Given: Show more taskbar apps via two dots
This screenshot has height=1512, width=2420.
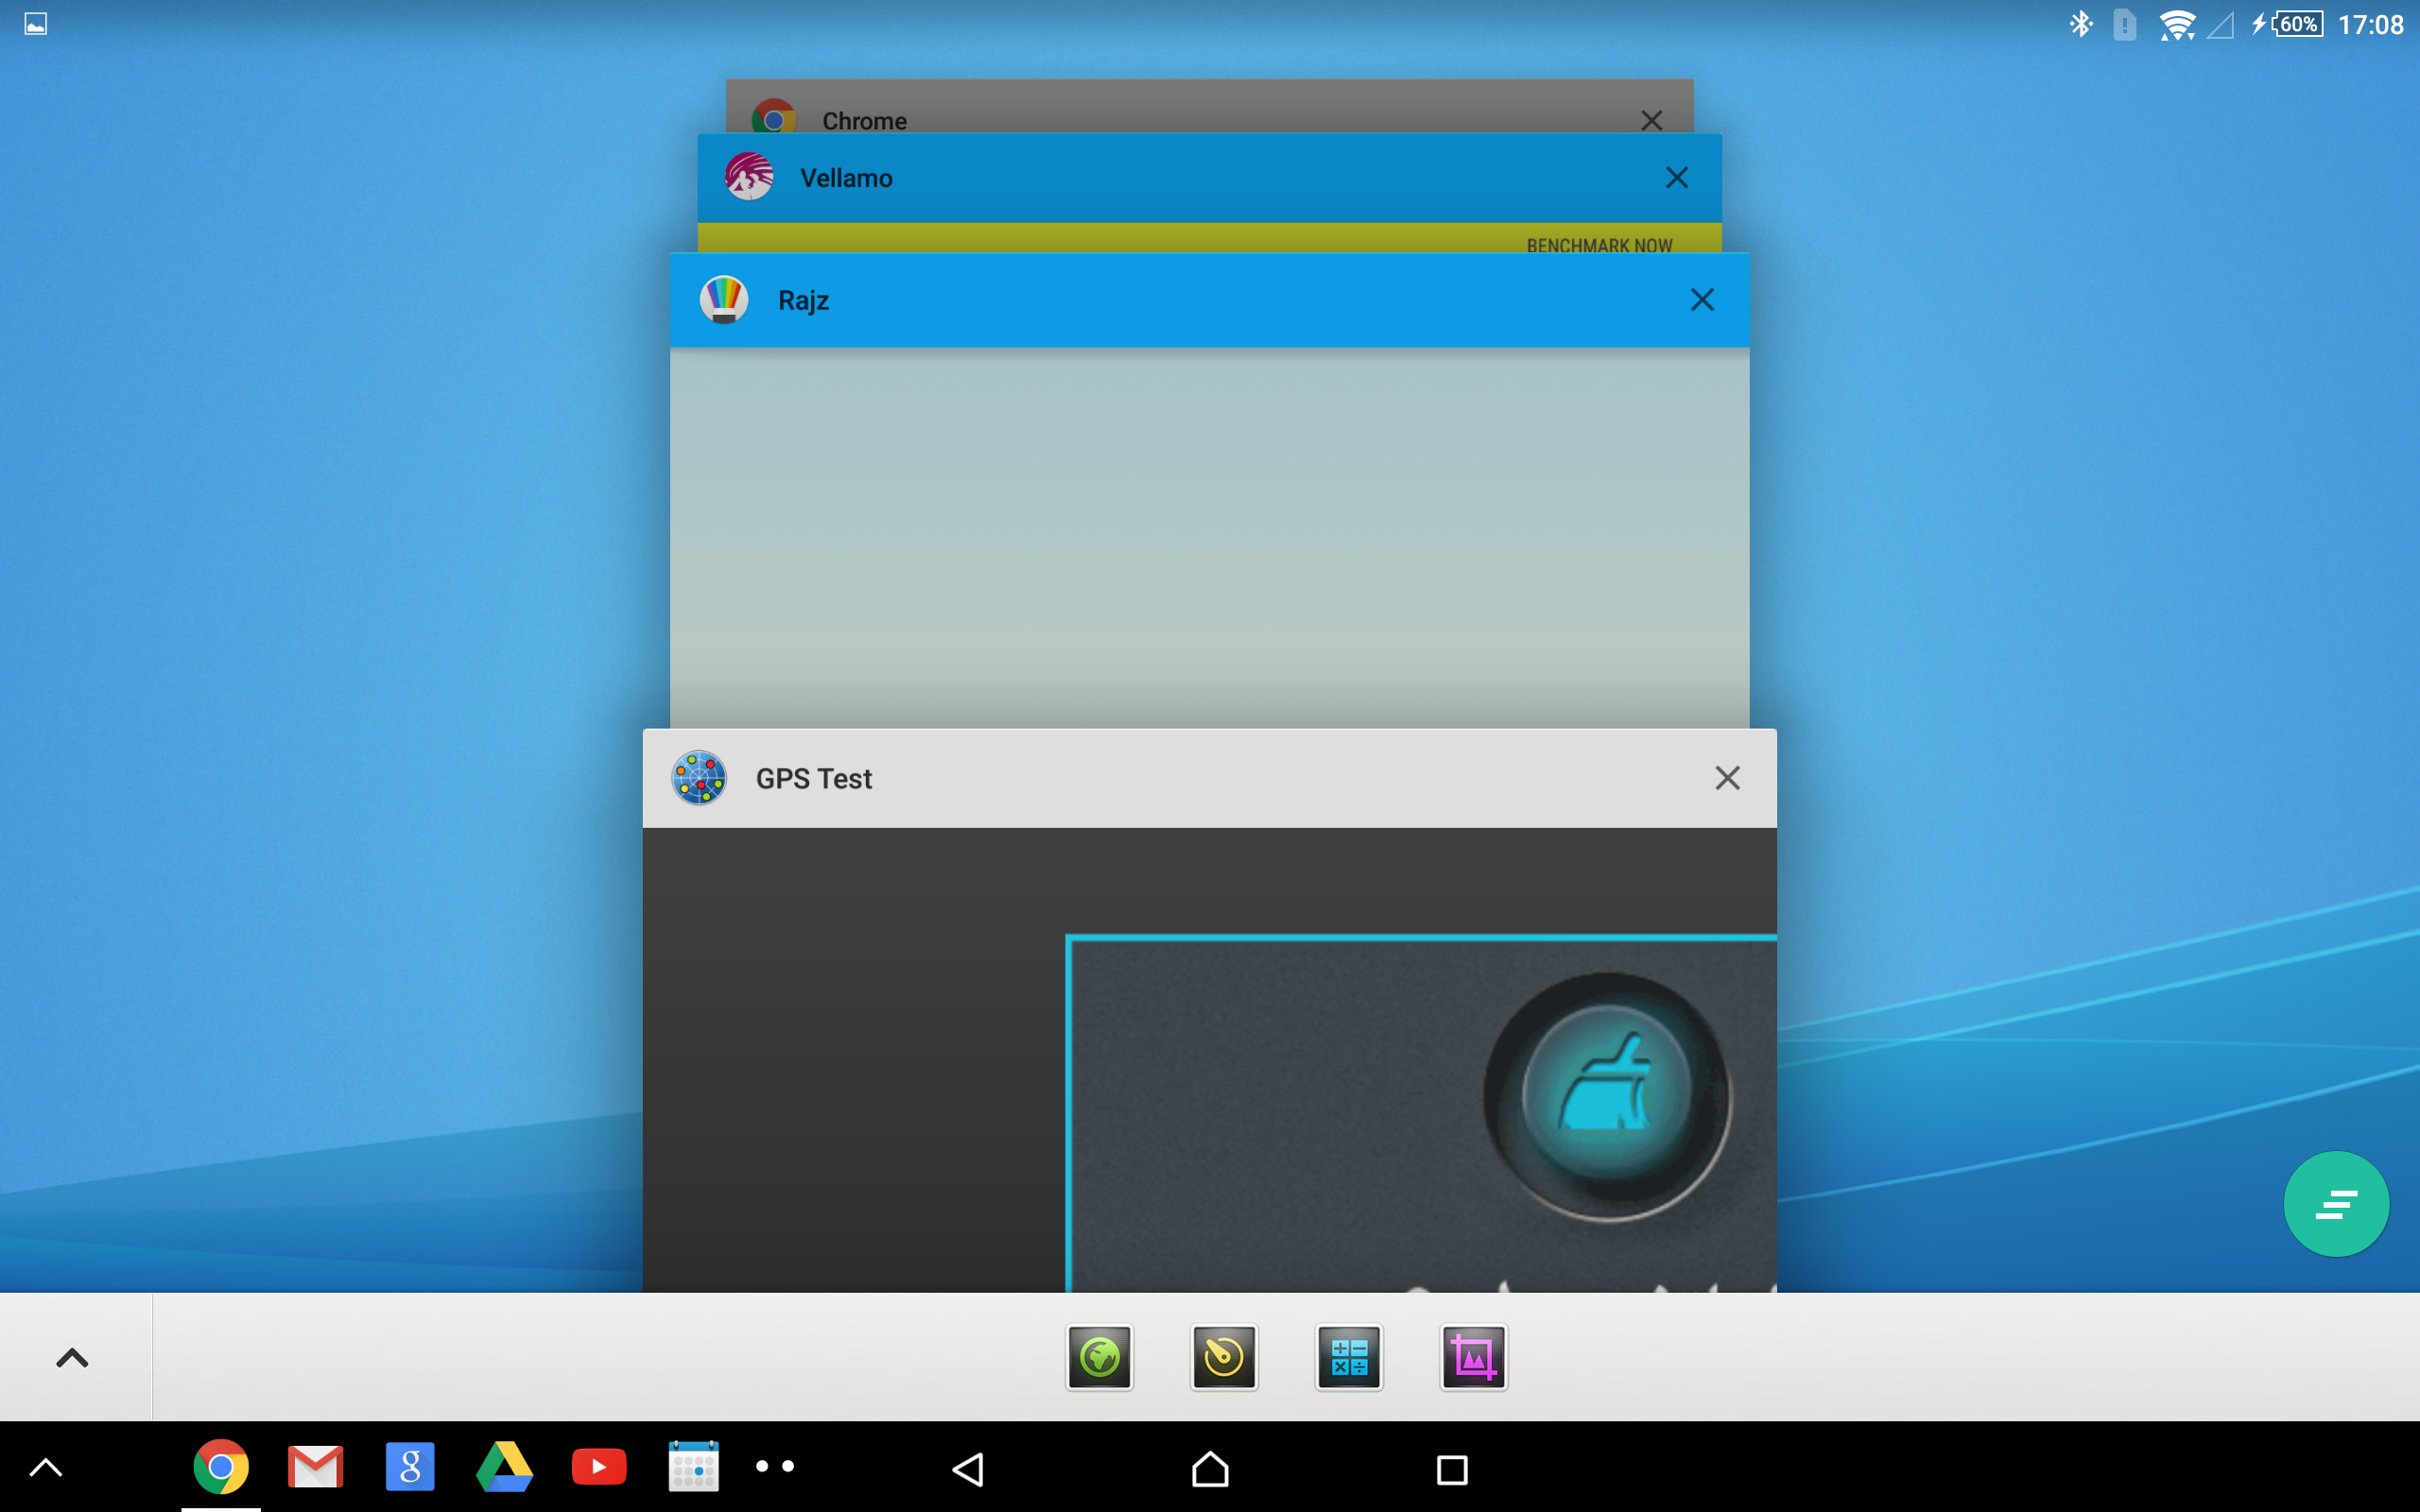Looking at the screenshot, I should [x=775, y=1467].
